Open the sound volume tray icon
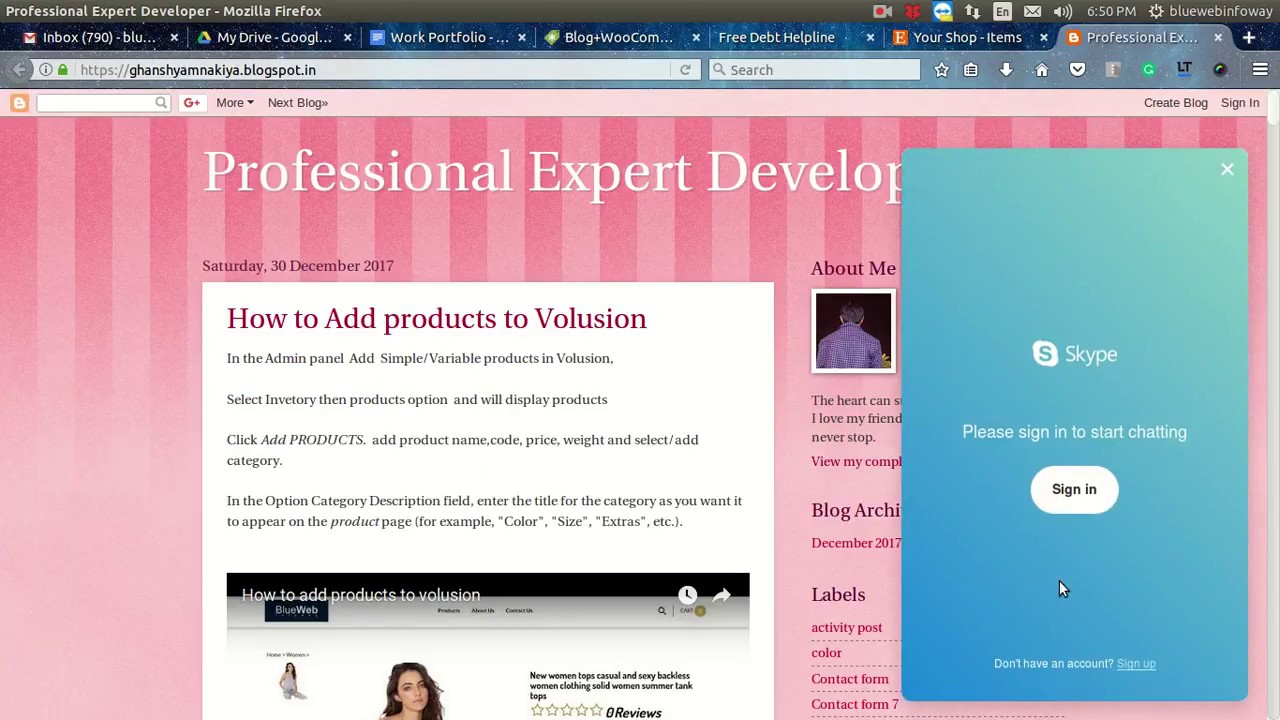This screenshot has height=720, width=1280. pos(1062,11)
